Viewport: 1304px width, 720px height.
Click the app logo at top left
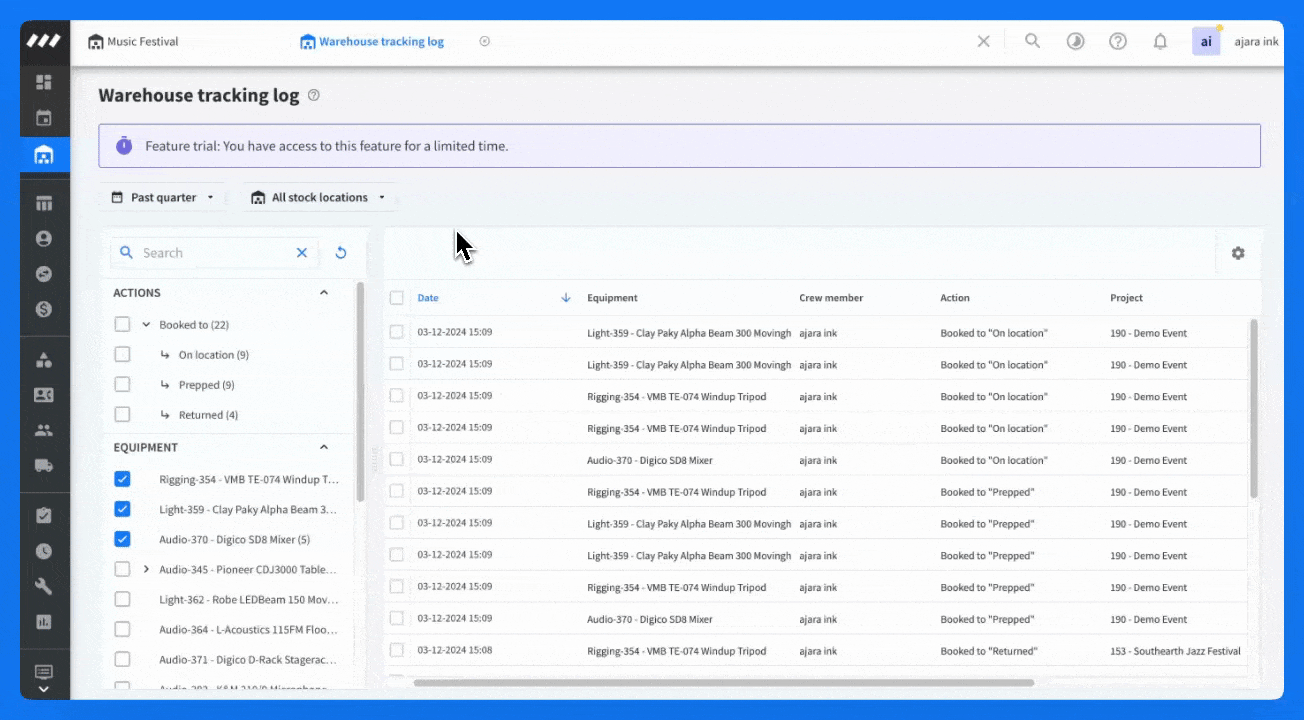tap(44, 41)
